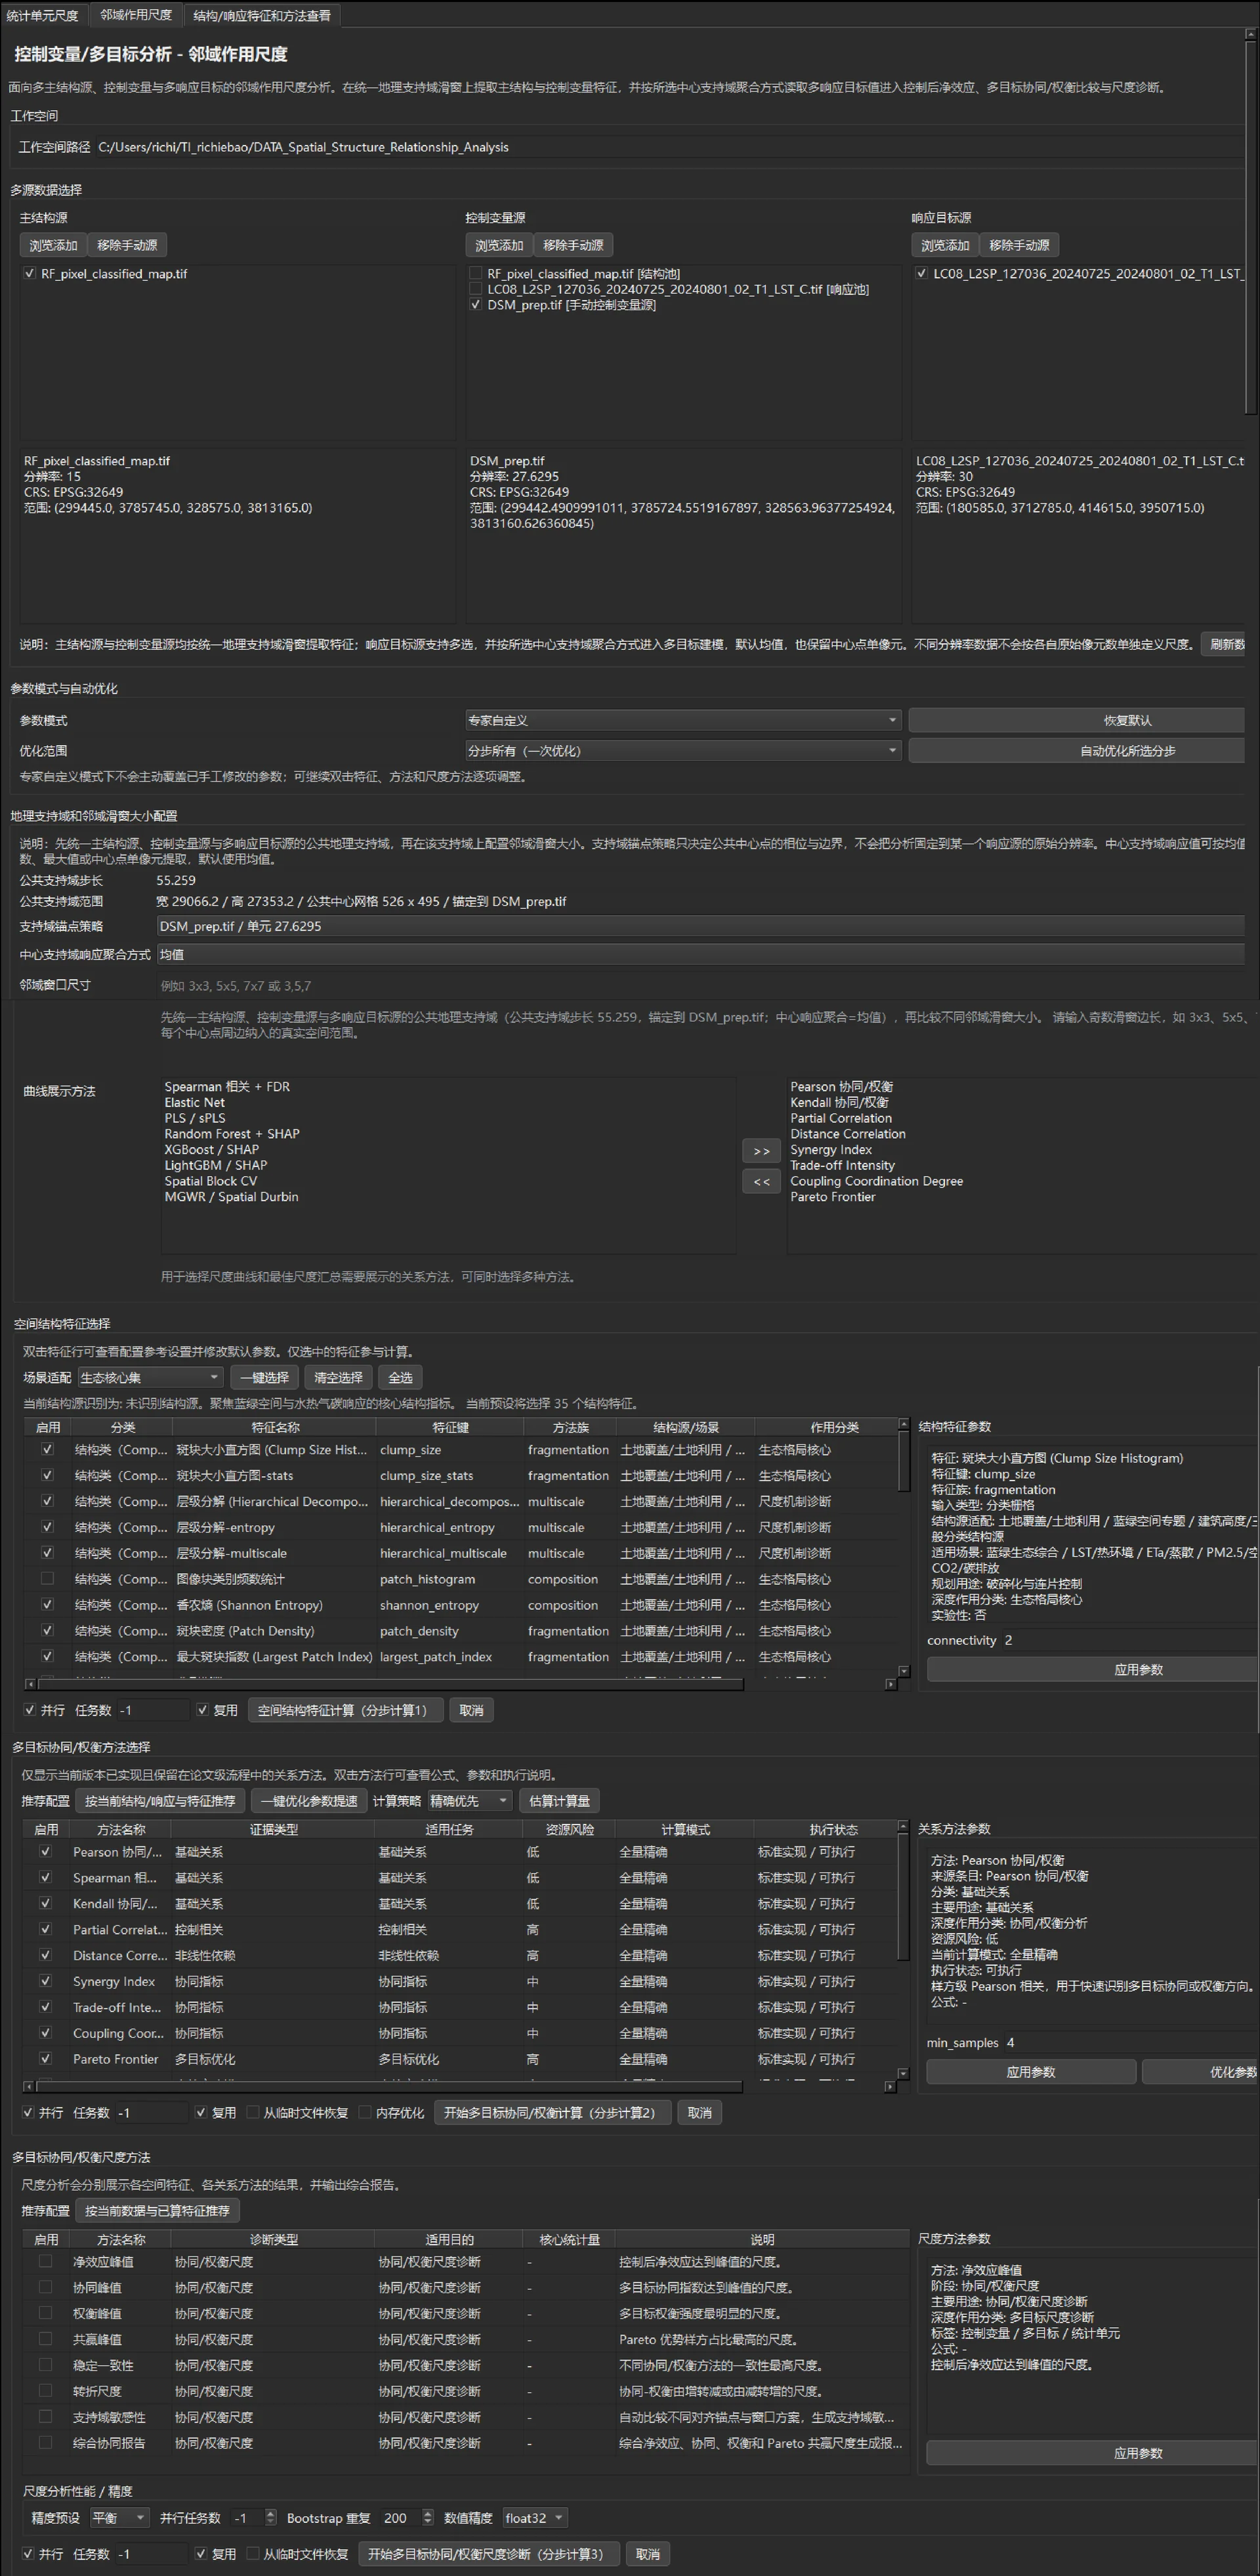Open the 精度预设 平衡 dropdown

(120, 2518)
